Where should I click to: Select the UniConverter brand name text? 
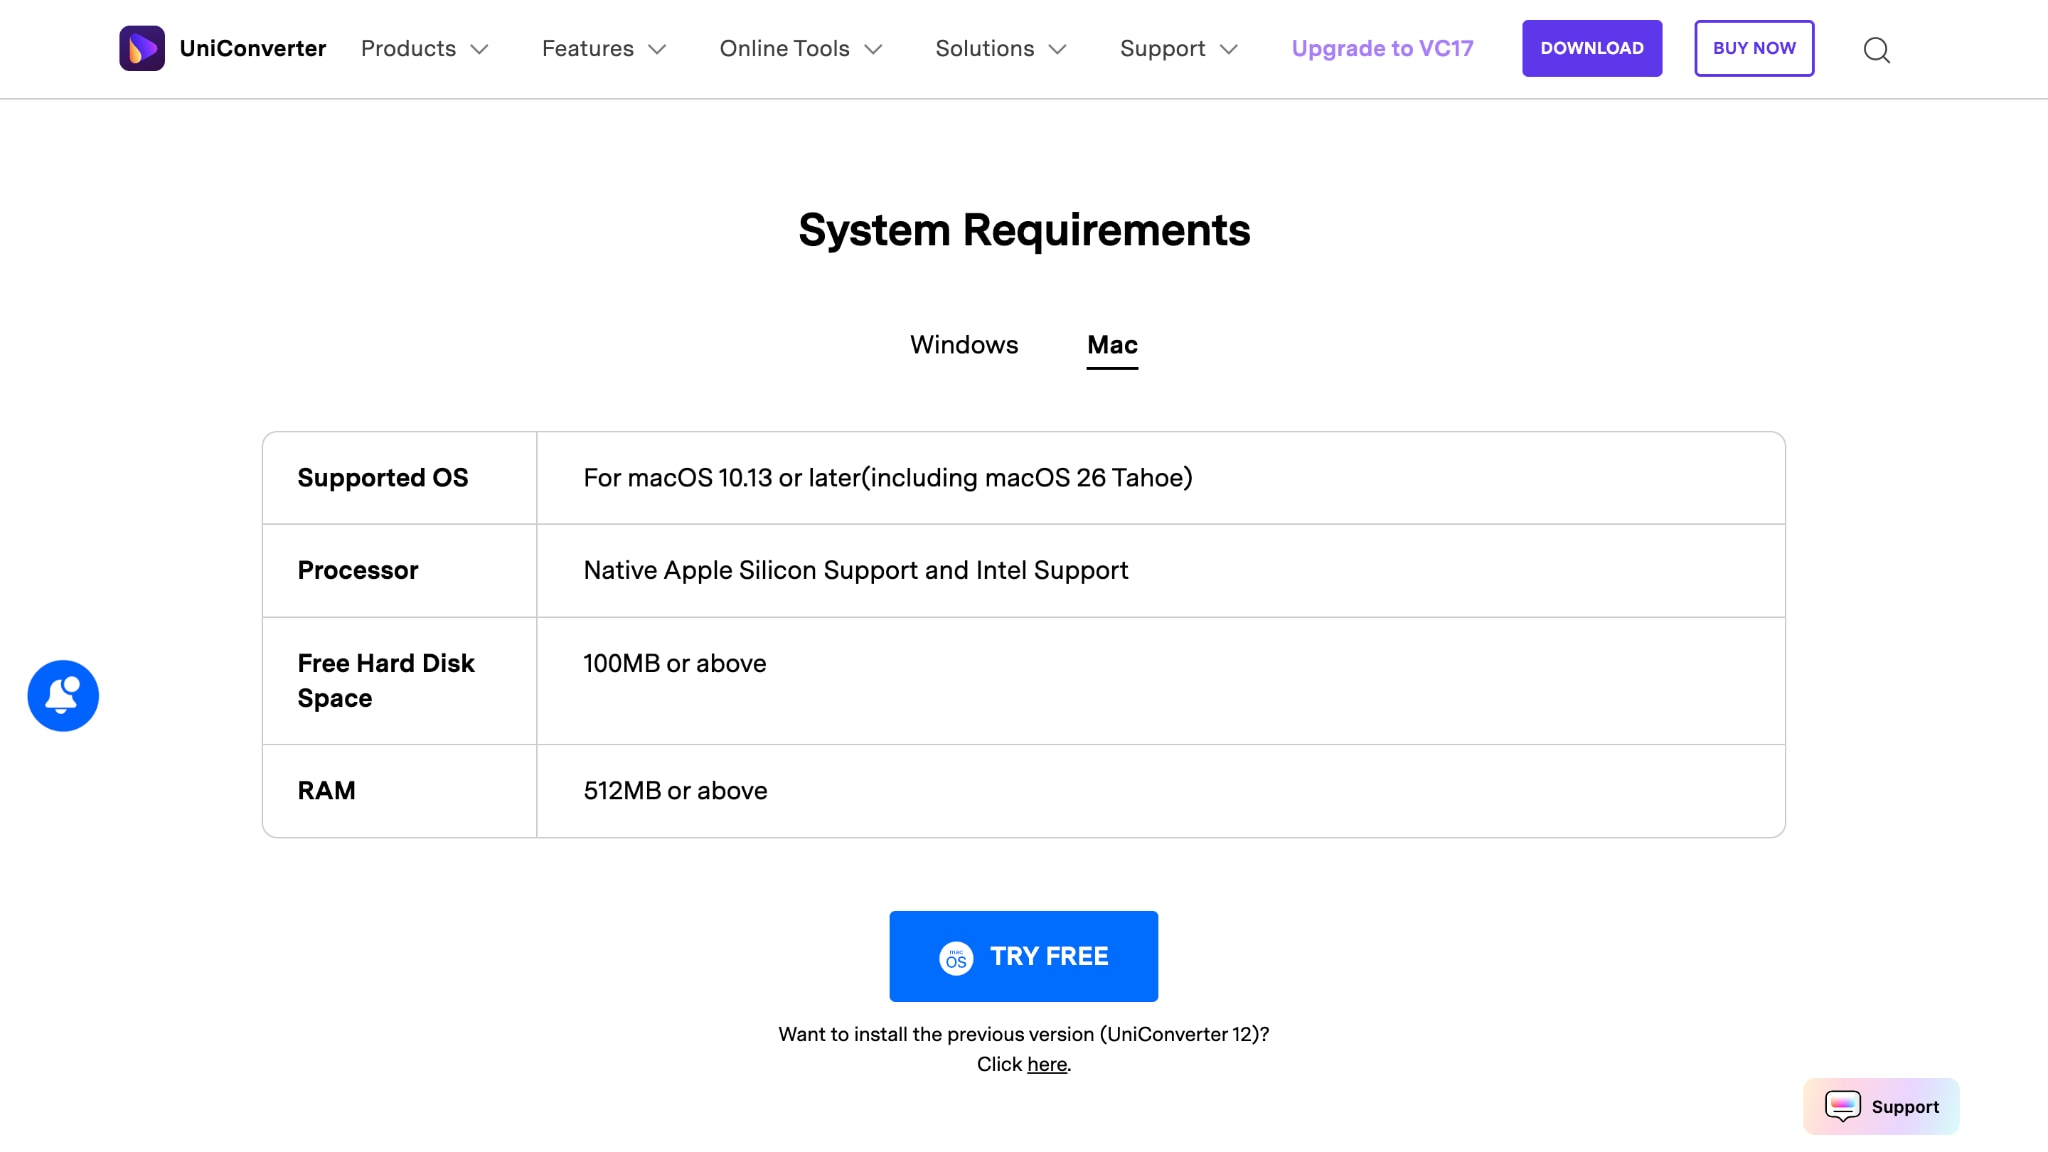click(x=253, y=47)
